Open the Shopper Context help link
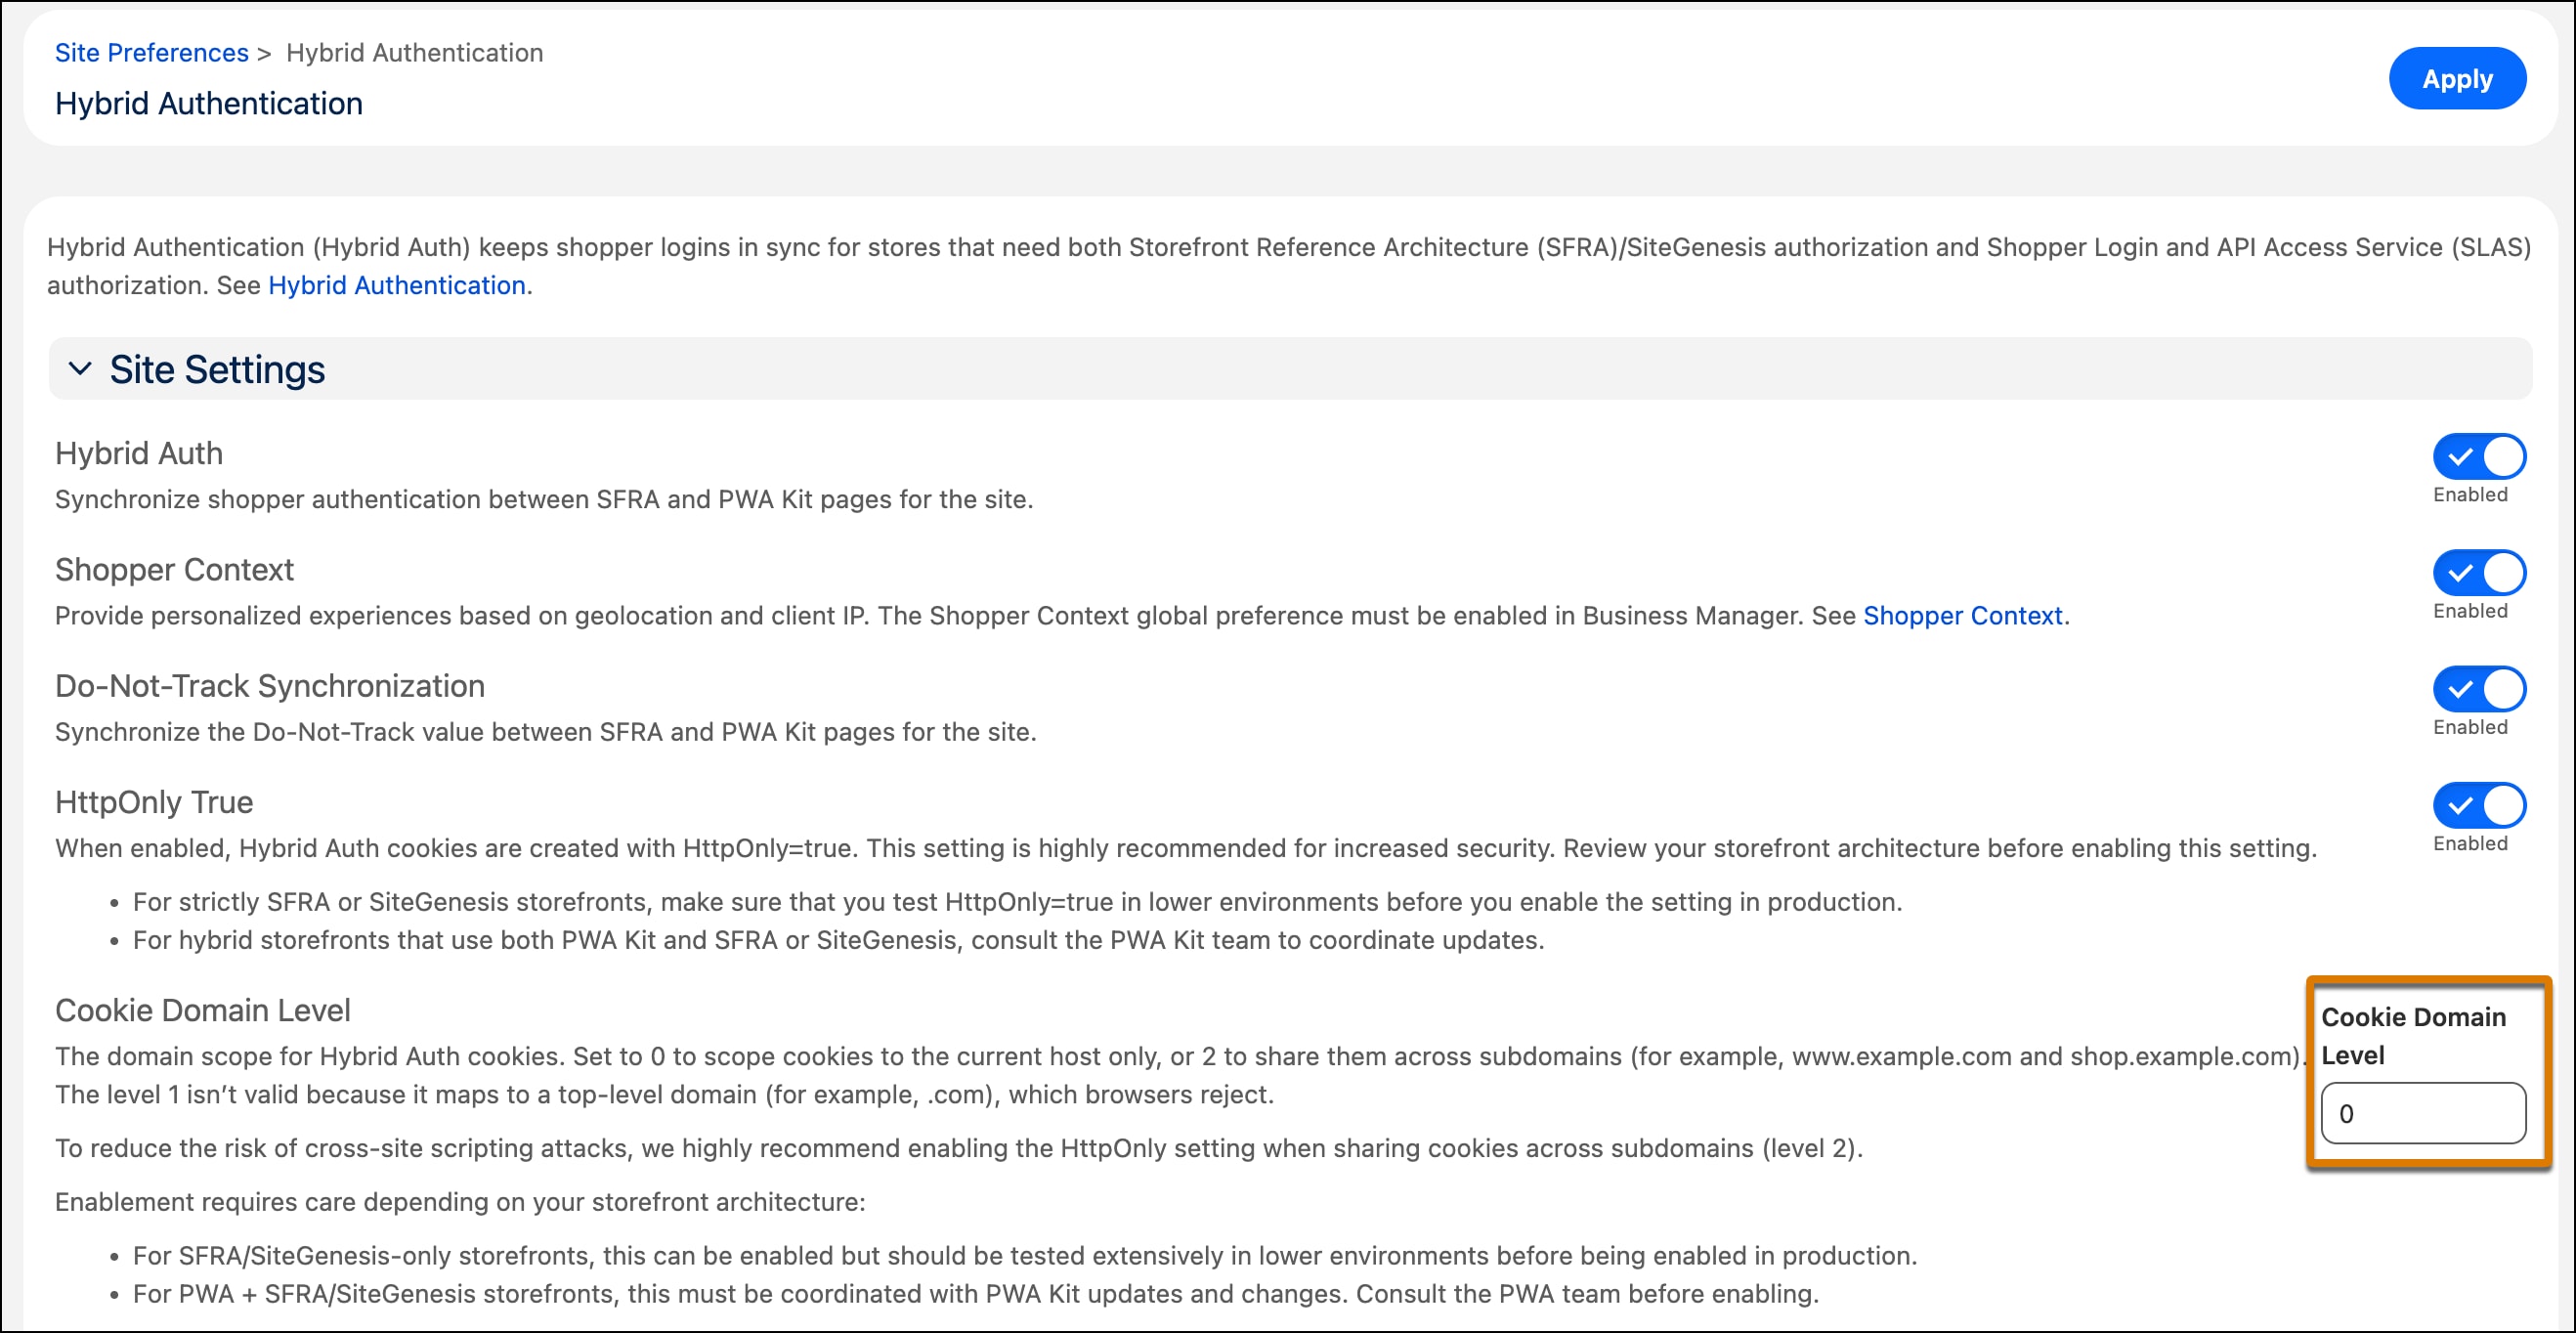 [x=1962, y=615]
